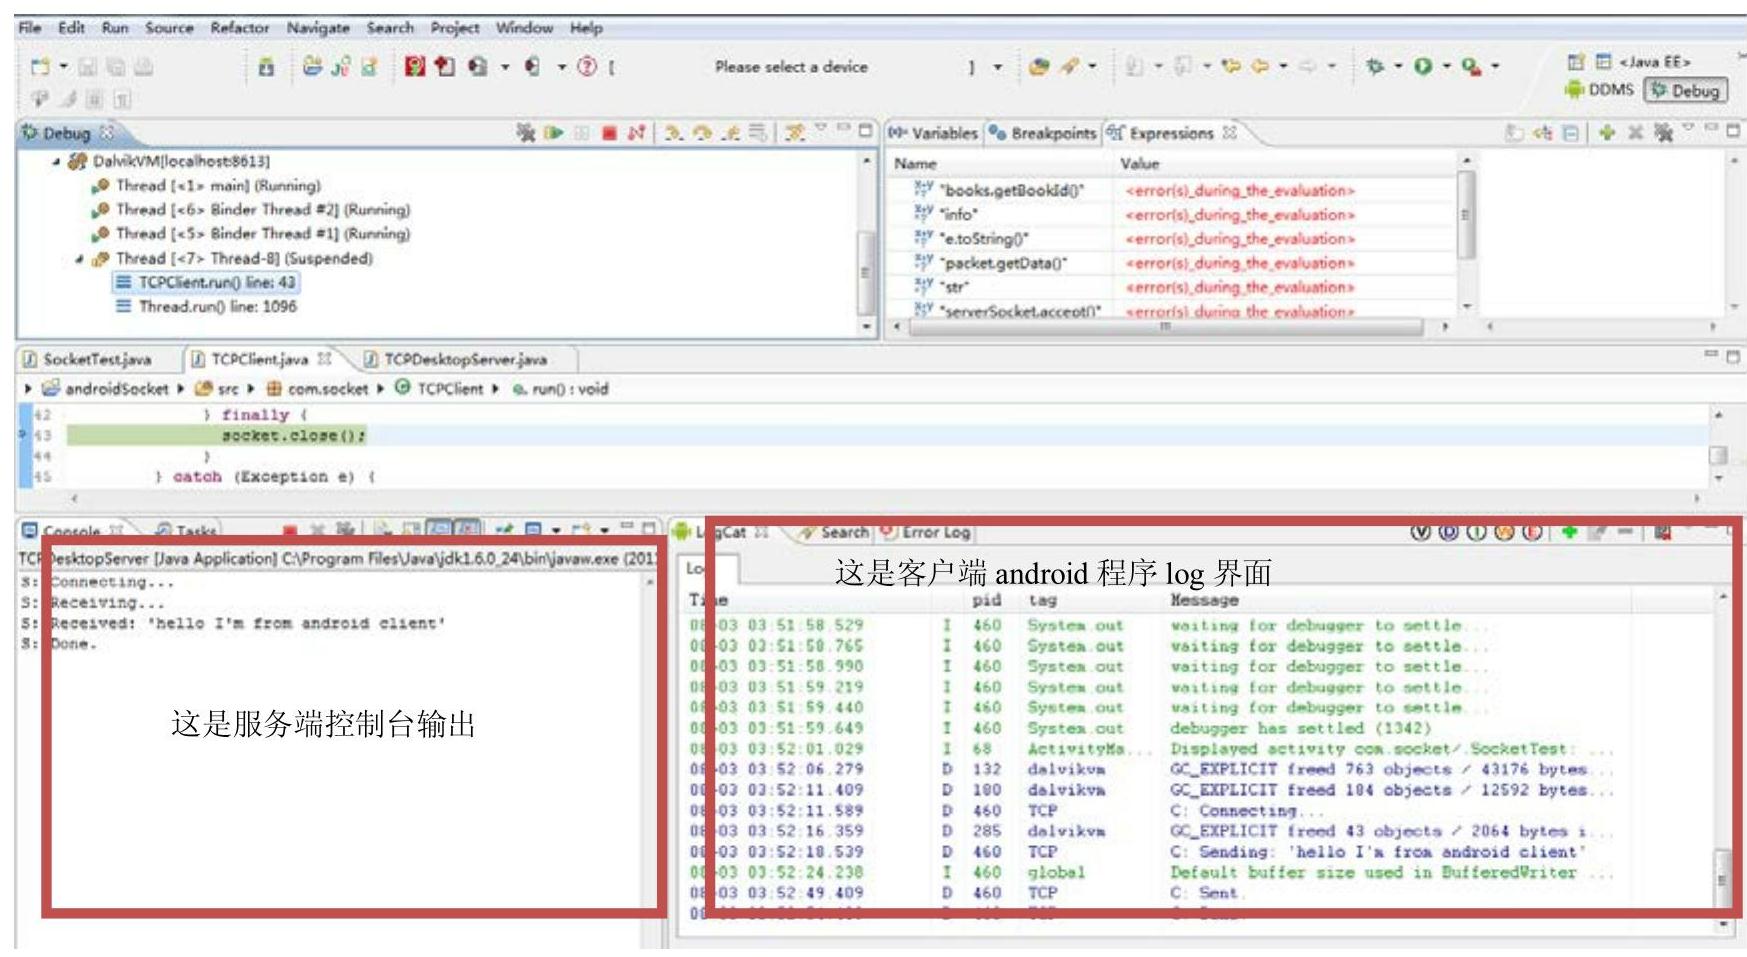
Task: Toggle Use Step Filters in Debug toolbar
Action: [x=795, y=133]
